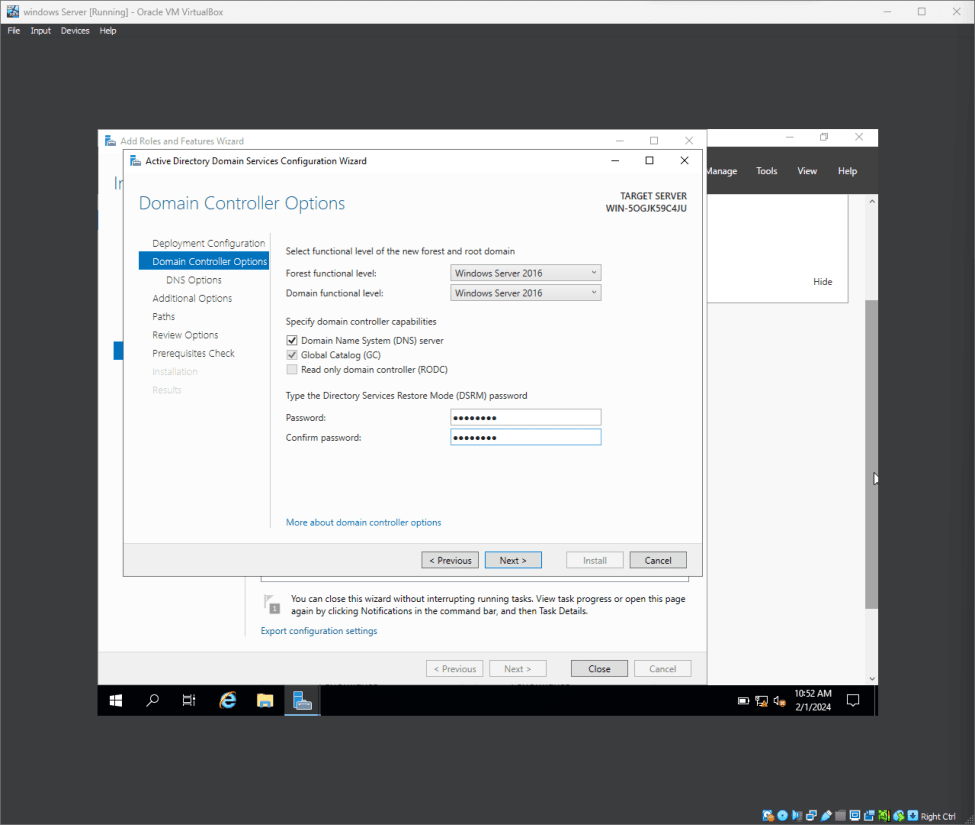The width and height of the screenshot is (975, 825).
Task: Open Forest functional level dropdown
Action: pos(525,273)
